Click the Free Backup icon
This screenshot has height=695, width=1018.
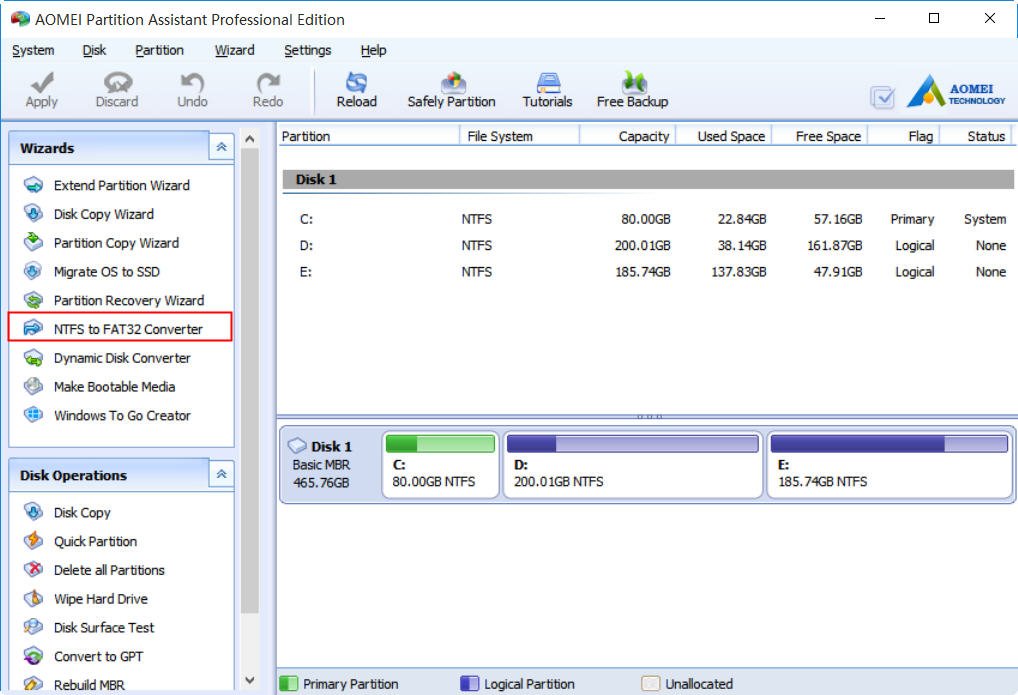pos(634,82)
